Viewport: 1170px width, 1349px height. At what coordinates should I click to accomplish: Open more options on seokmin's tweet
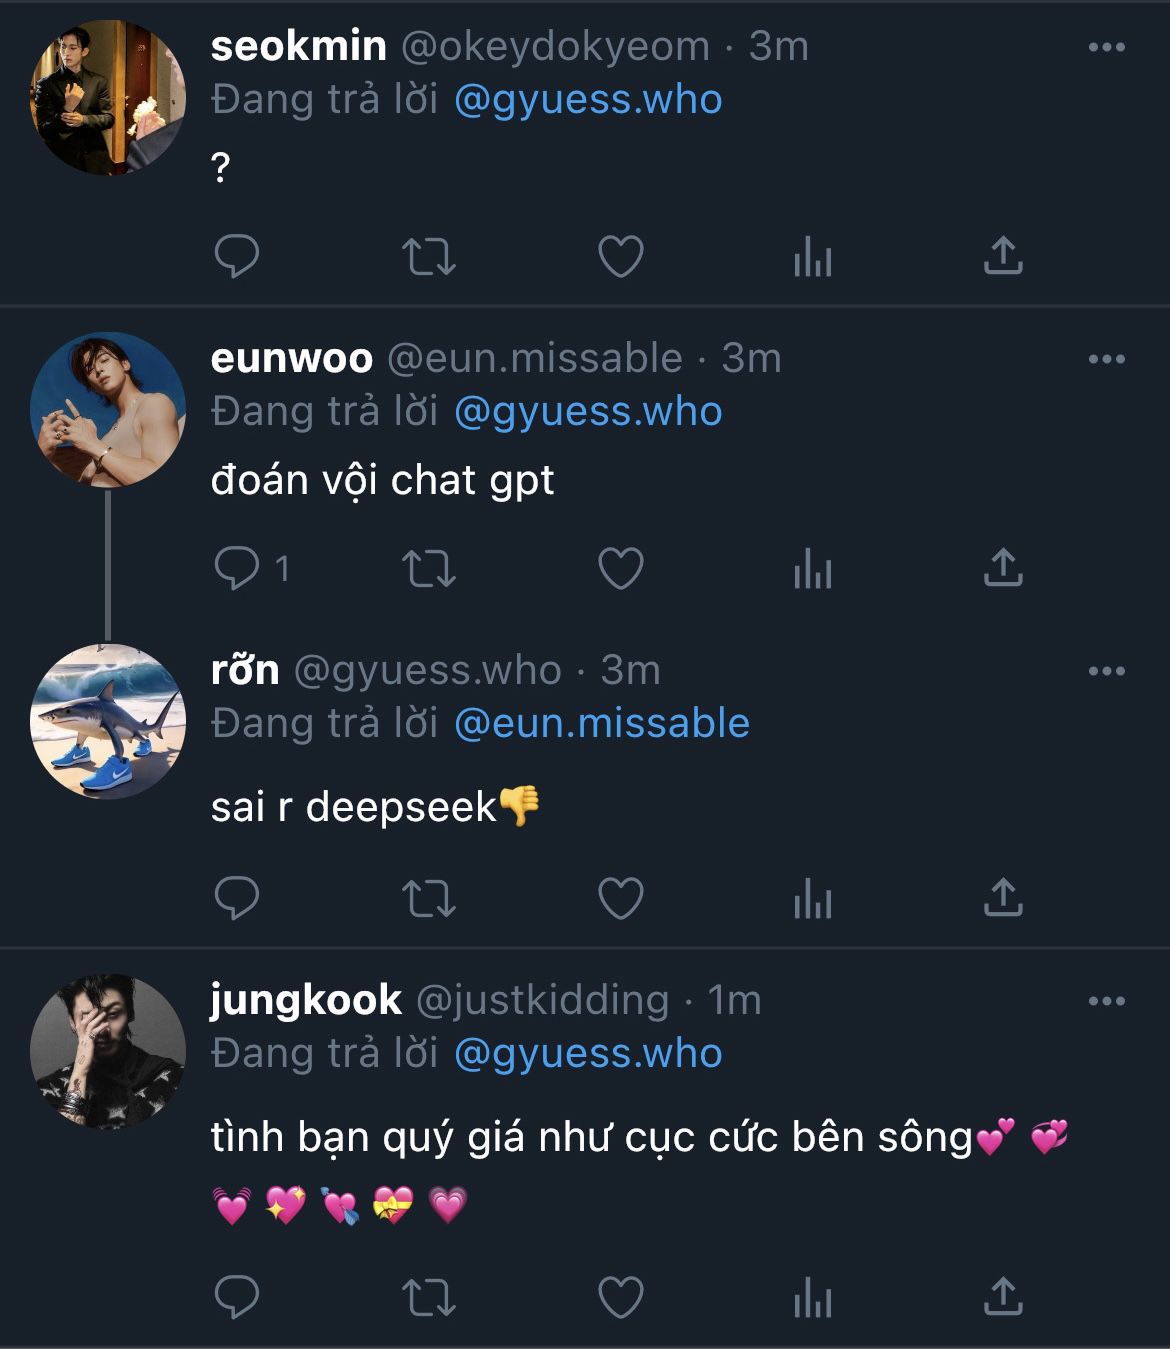(1106, 47)
